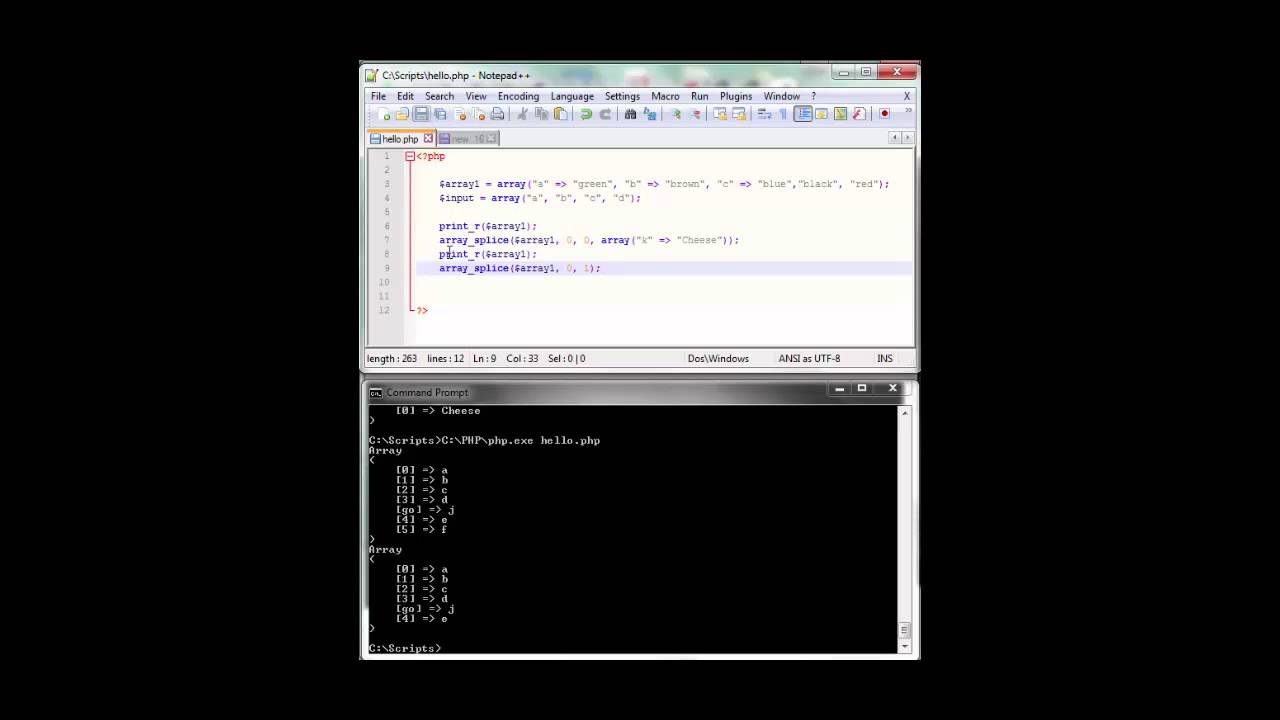This screenshot has height=720, width=1280.
Task: Create a new file with toolbar icon
Action: (x=383, y=114)
